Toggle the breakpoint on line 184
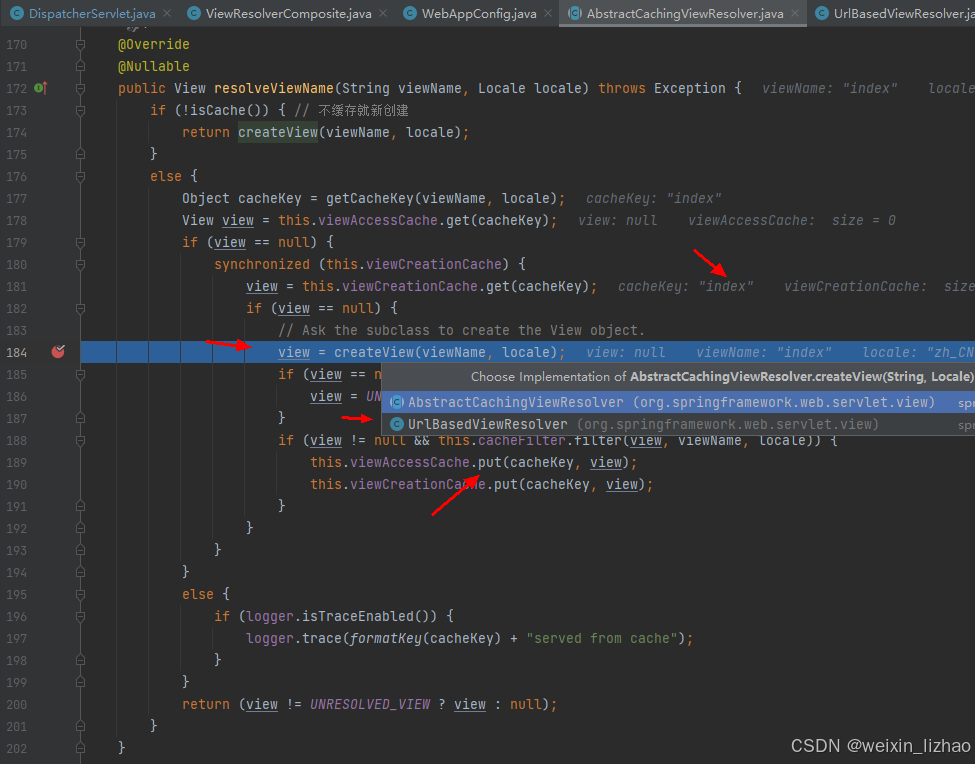Viewport: 975px width, 764px height. [58, 352]
